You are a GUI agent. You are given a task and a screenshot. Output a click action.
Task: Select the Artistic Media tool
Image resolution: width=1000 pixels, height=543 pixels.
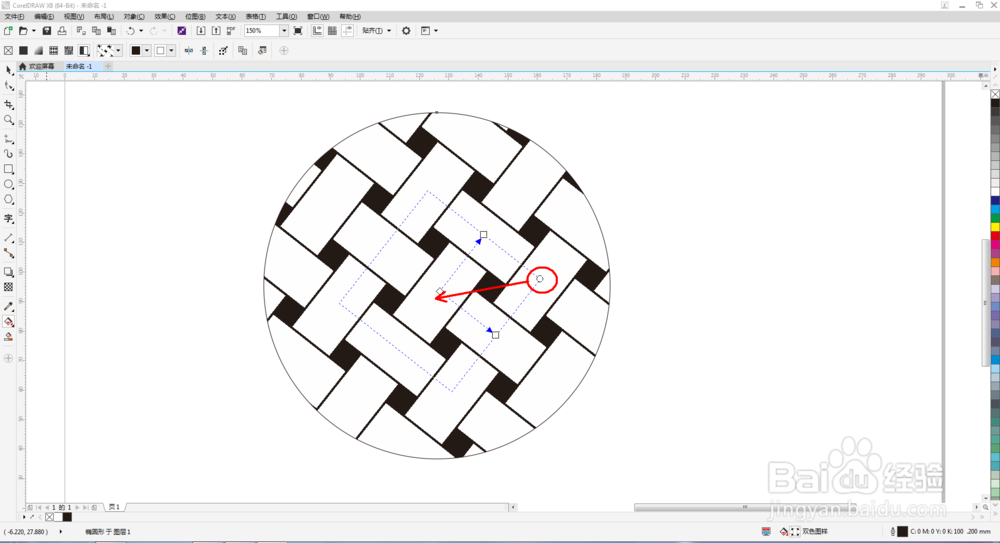[8, 154]
